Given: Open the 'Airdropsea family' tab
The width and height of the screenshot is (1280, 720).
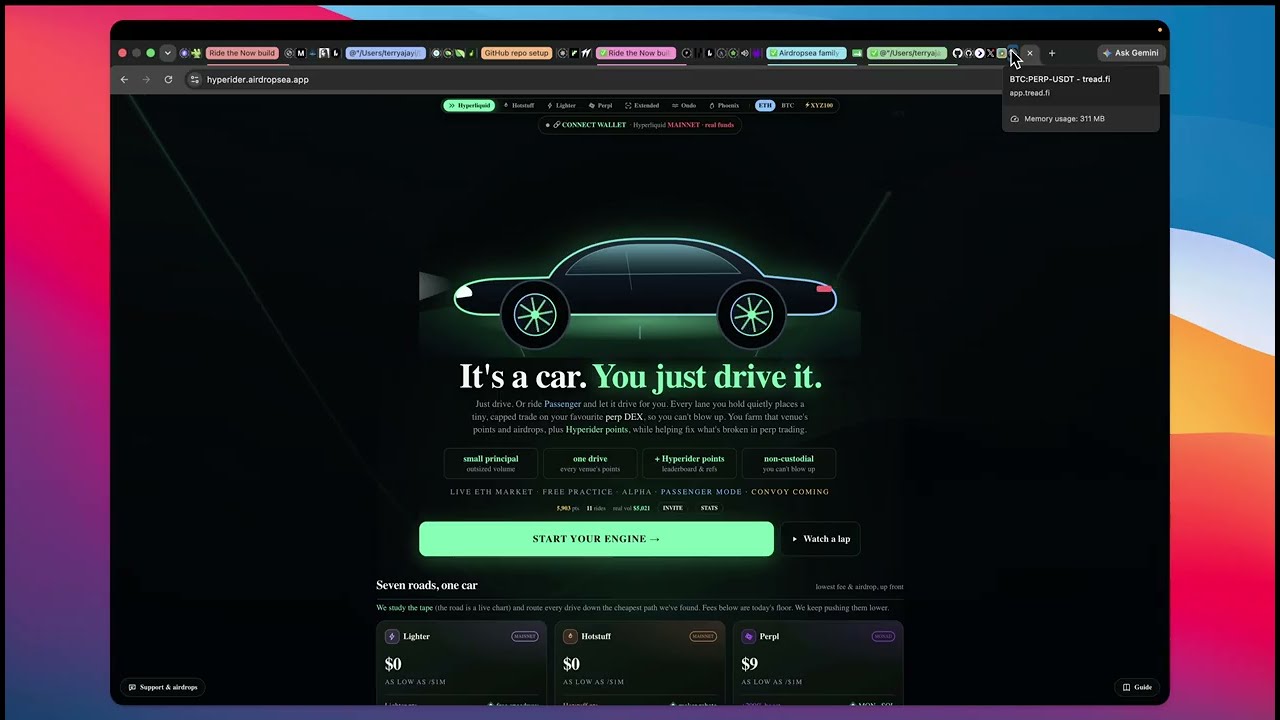Looking at the screenshot, I should [x=807, y=53].
